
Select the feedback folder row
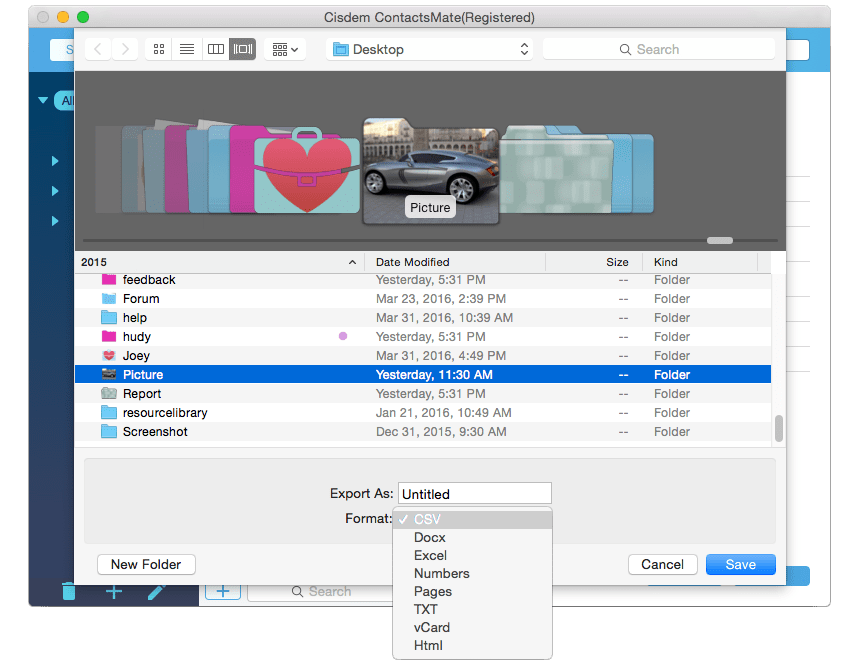(423, 280)
